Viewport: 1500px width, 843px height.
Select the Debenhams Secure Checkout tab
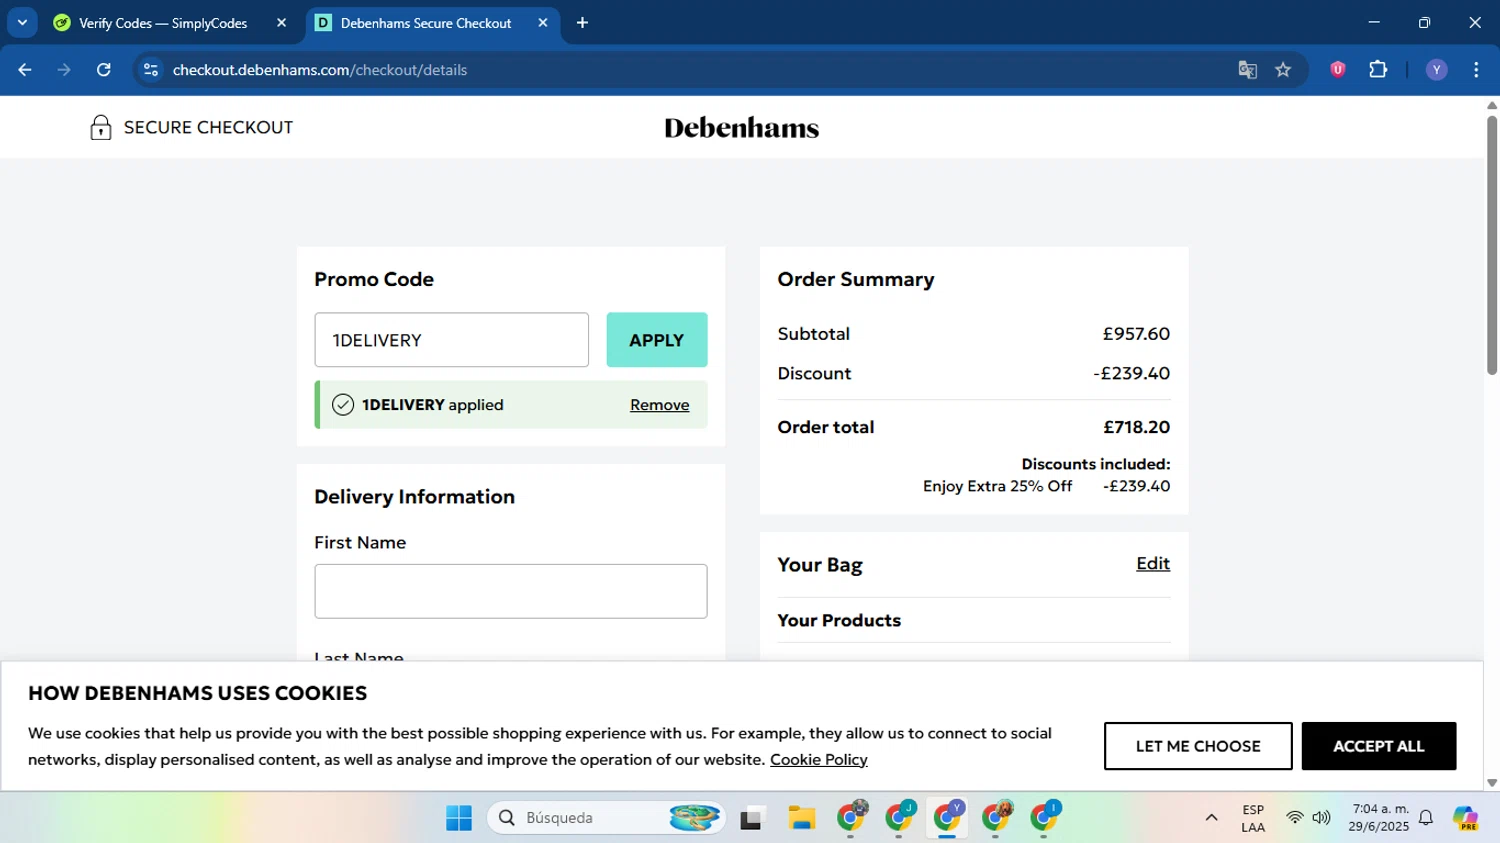(x=425, y=23)
